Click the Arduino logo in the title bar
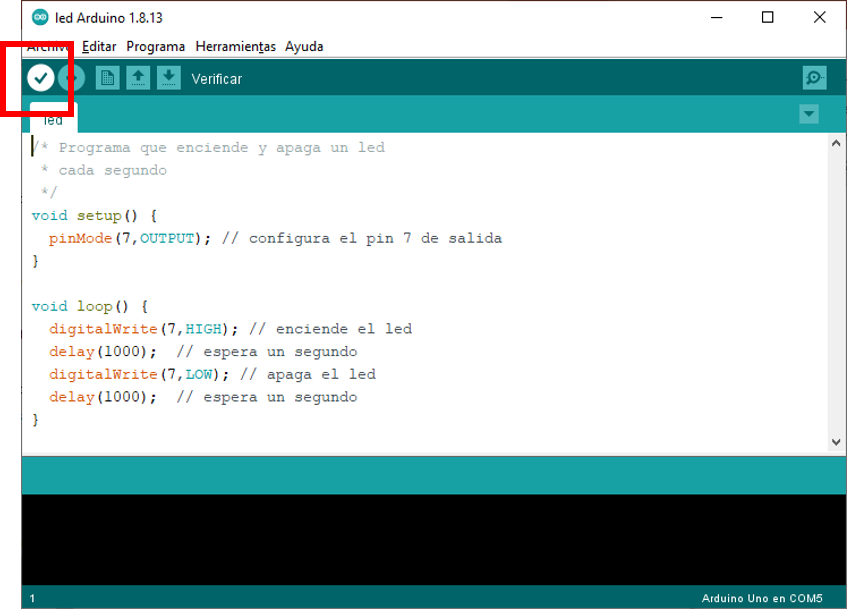The width and height of the screenshot is (847, 609). pos(40,17)
